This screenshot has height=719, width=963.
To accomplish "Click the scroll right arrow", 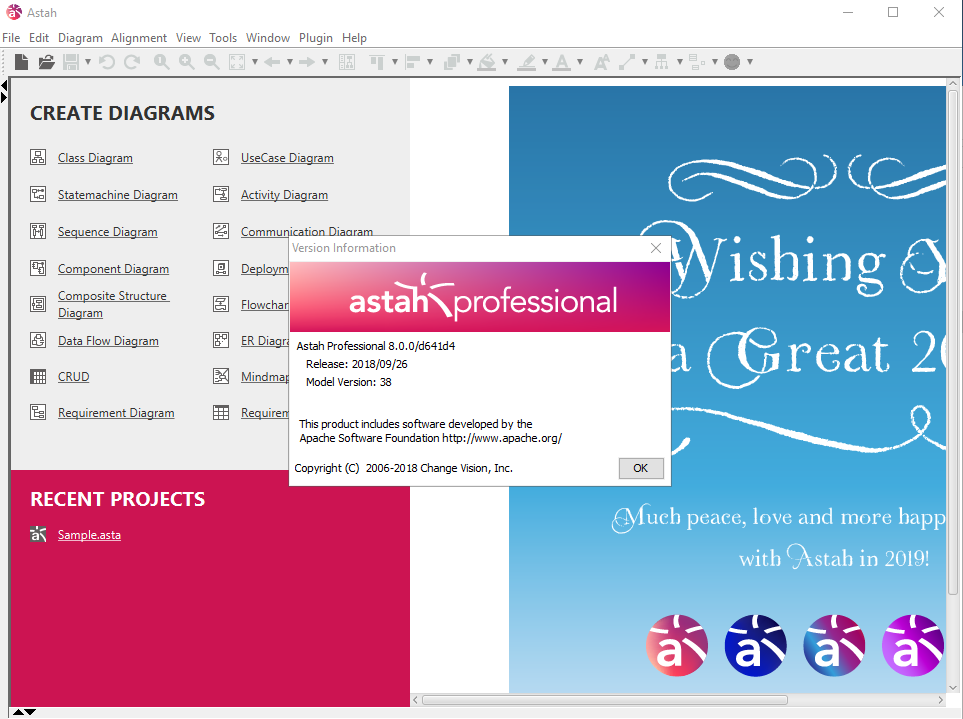I will pyautogui.click(x=940, y=700).
